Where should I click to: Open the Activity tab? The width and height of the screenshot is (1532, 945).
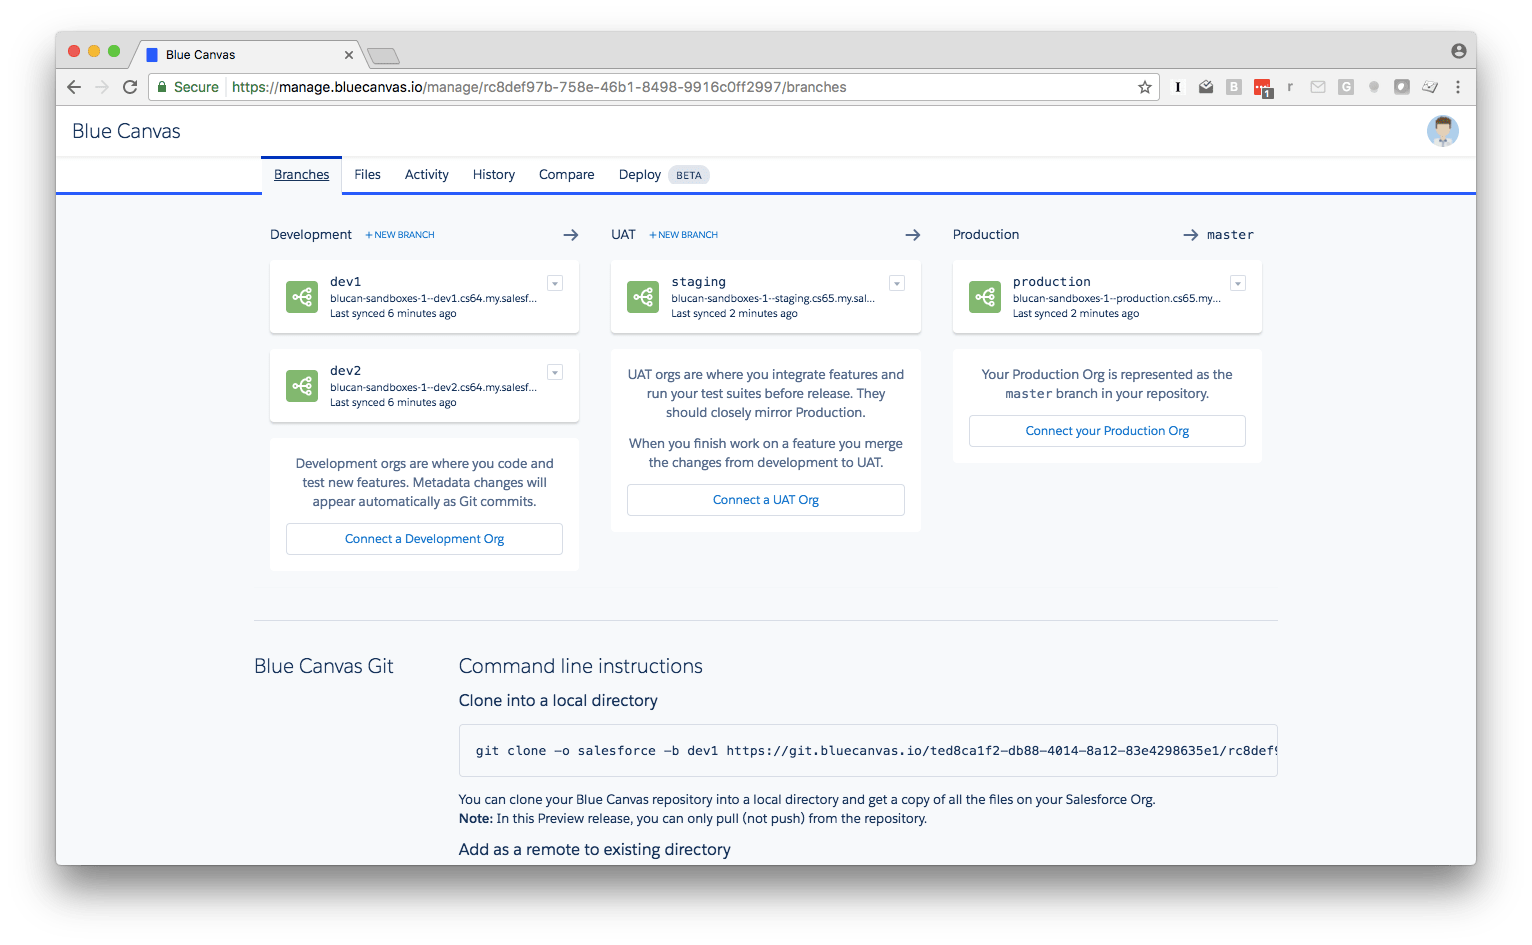[x=427, y=175]
